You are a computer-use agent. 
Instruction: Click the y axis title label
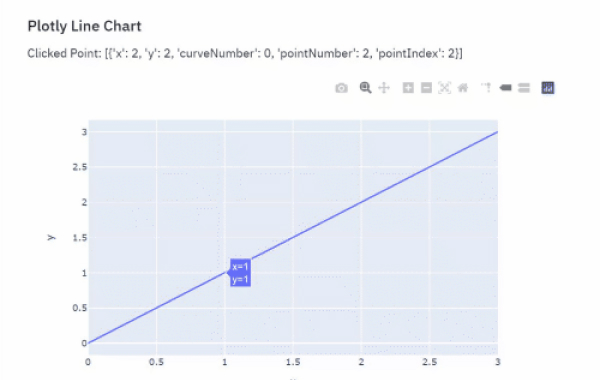coord(51,238)
